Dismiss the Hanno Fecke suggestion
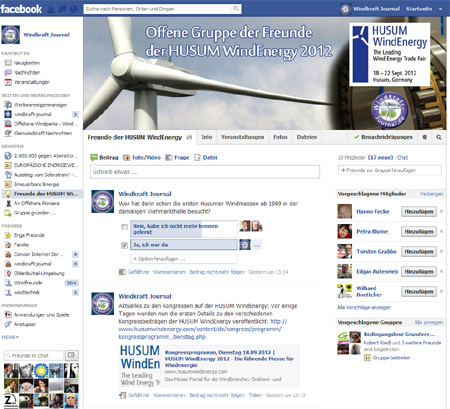Viewport: 450px width, 409px height. coord(441,211)
